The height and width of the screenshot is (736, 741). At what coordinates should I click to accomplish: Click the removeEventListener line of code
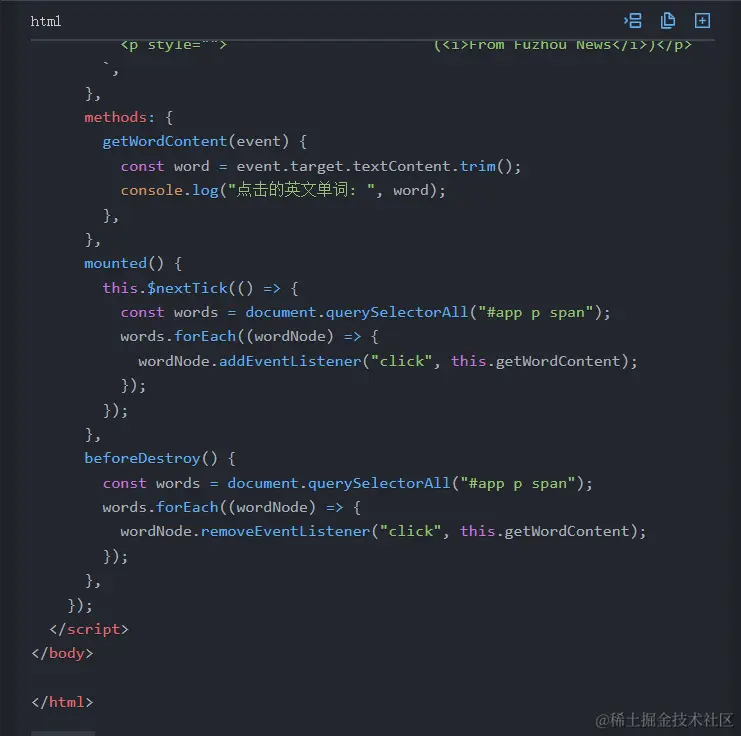click(383, 531)
